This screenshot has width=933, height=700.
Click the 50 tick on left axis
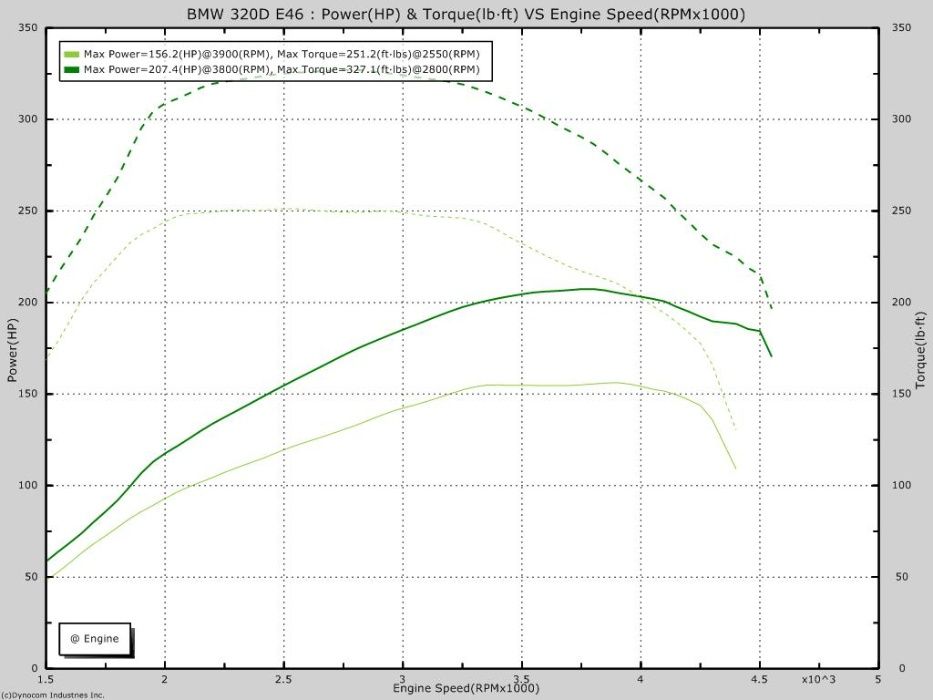(30, 577)
